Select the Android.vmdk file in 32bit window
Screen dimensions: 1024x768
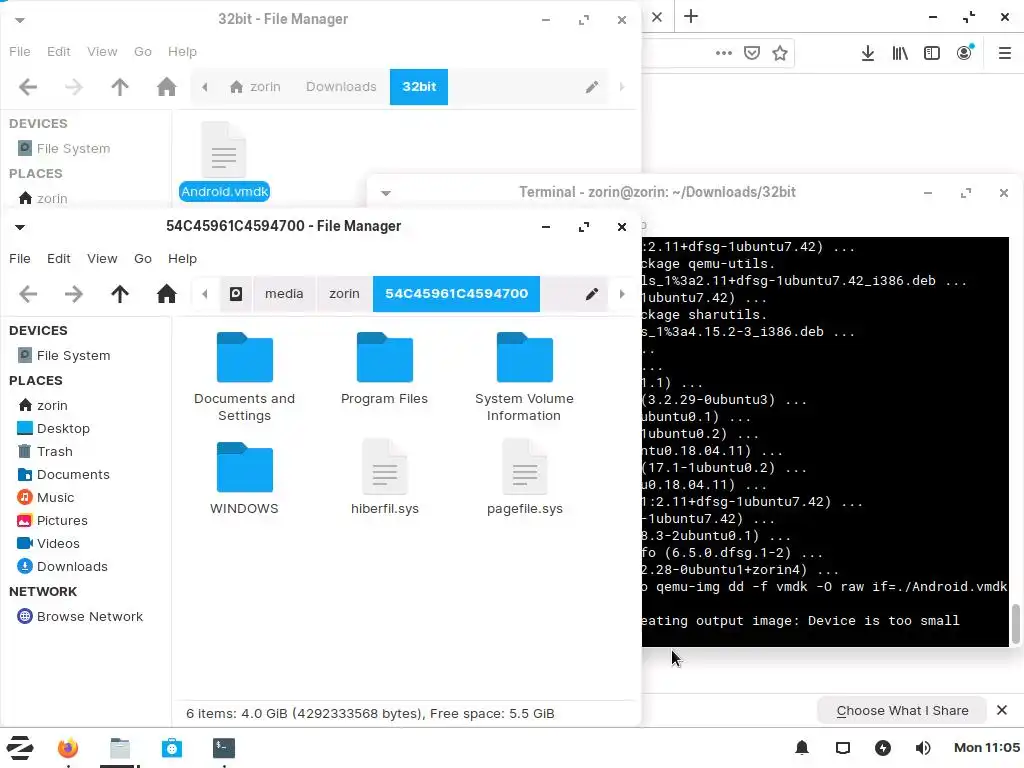[224, 161]
